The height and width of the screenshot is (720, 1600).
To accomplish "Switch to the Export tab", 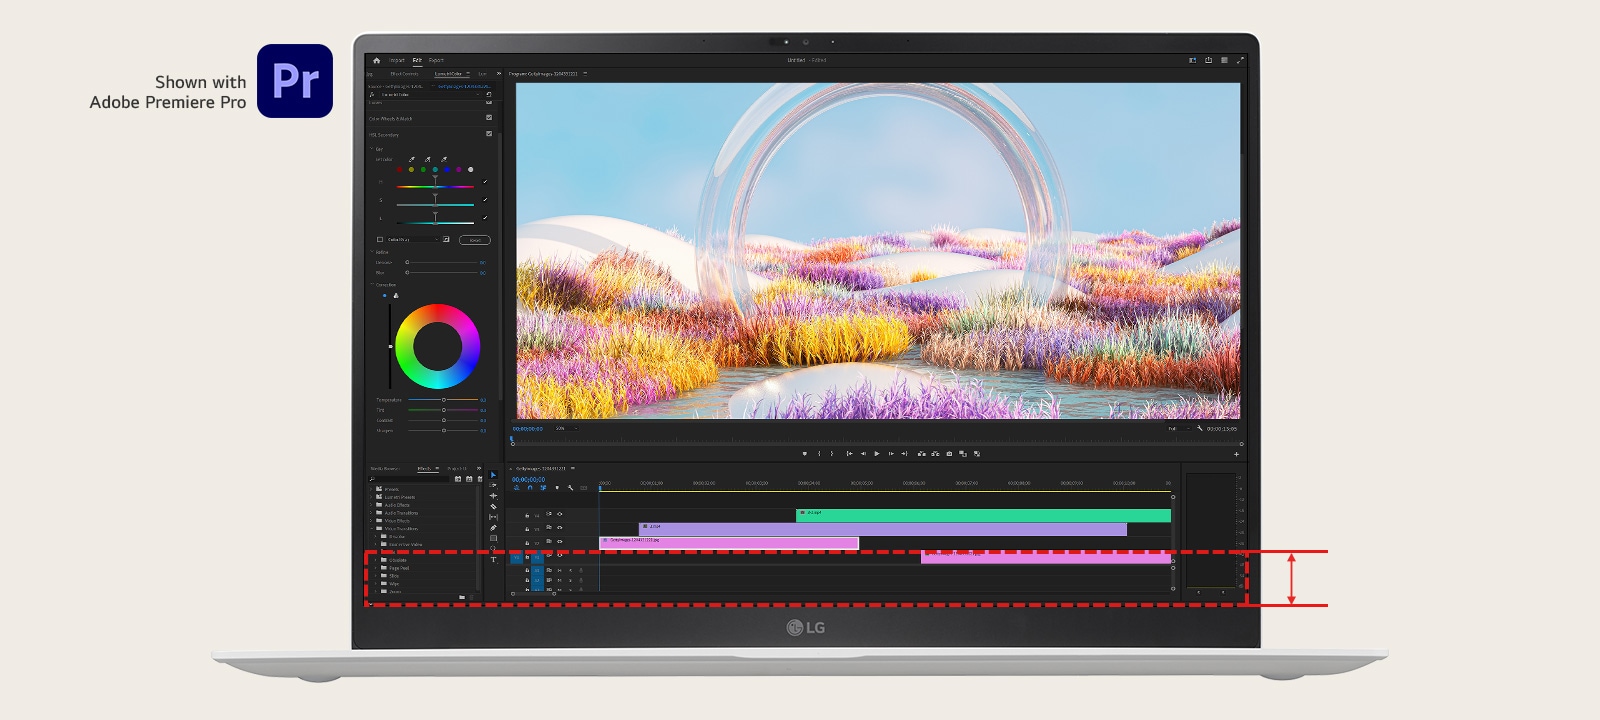I will tap(436, 60).
